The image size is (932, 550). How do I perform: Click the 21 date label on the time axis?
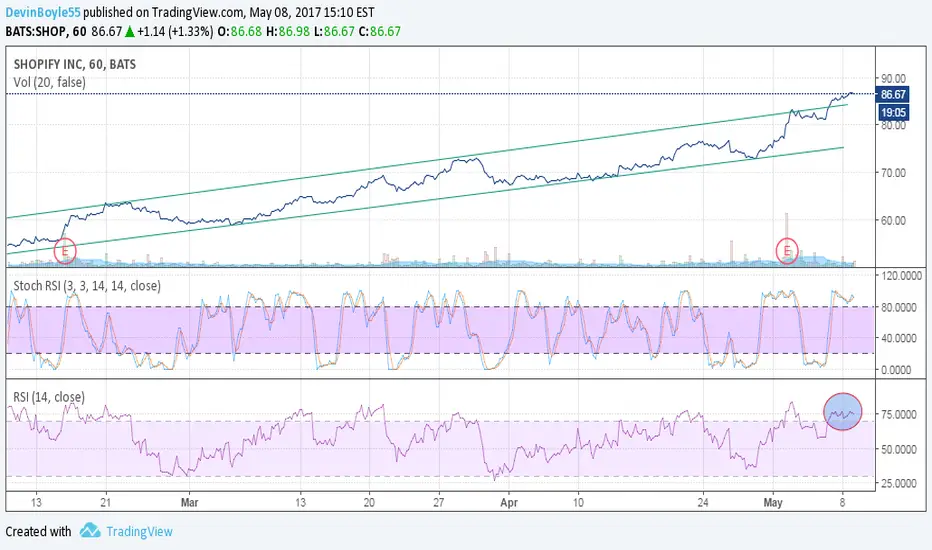[105, 502]
